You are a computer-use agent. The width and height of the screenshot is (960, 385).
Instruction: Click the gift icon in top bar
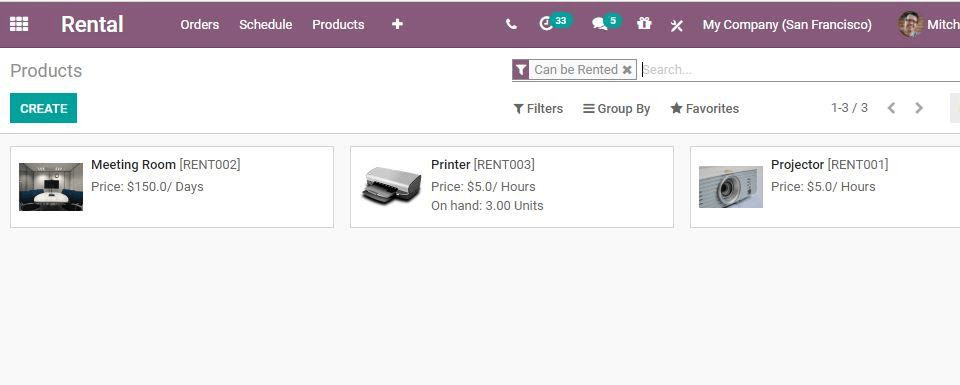pyautogui.click(x=643, y=24)
